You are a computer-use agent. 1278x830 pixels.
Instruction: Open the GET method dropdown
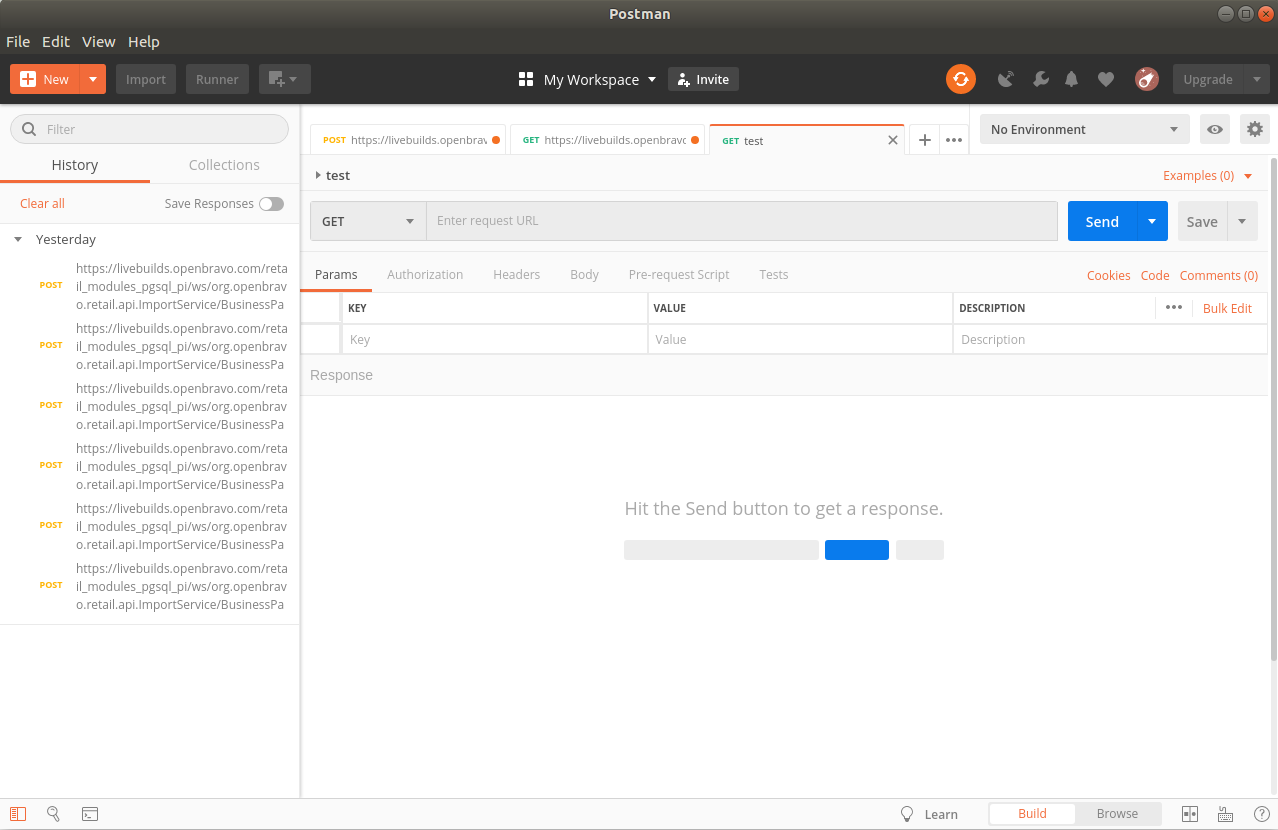[x=367, y=221]
